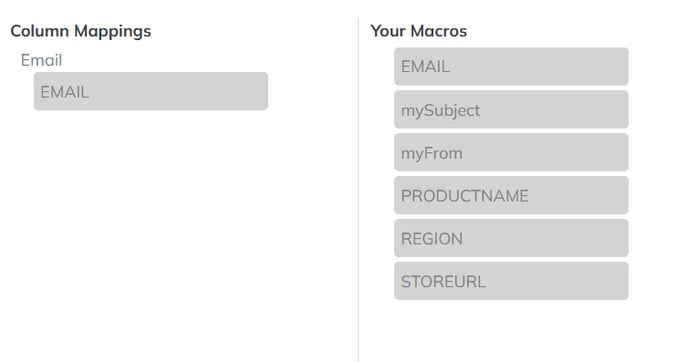The image size is (688, 362).
Task: Select the EMAIL macro in Your Macros
Action: (x=511, y=67)
